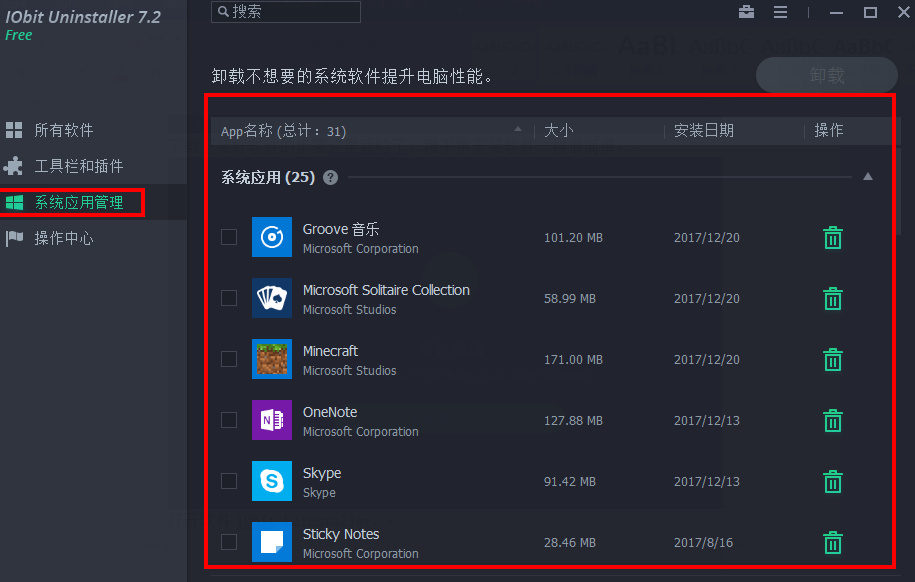Minimize the IObit Uninstaller window
This screenshot has width=915, height=582.
836,12
